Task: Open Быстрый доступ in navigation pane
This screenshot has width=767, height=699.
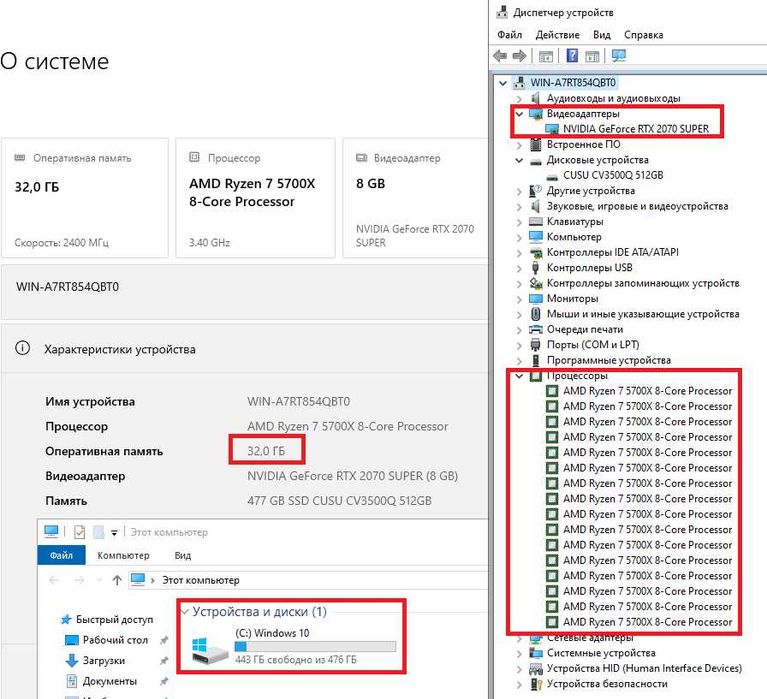Action: (x=107, y=620)
